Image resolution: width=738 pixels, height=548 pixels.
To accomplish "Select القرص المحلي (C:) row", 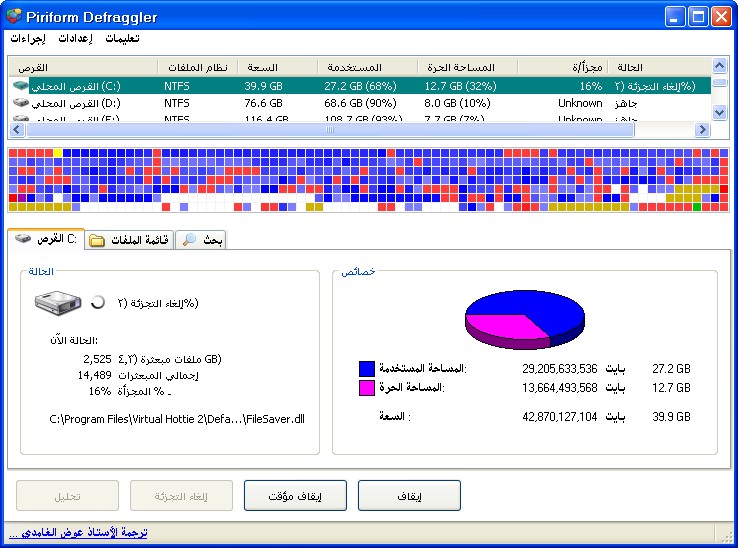I will point(360,86).
